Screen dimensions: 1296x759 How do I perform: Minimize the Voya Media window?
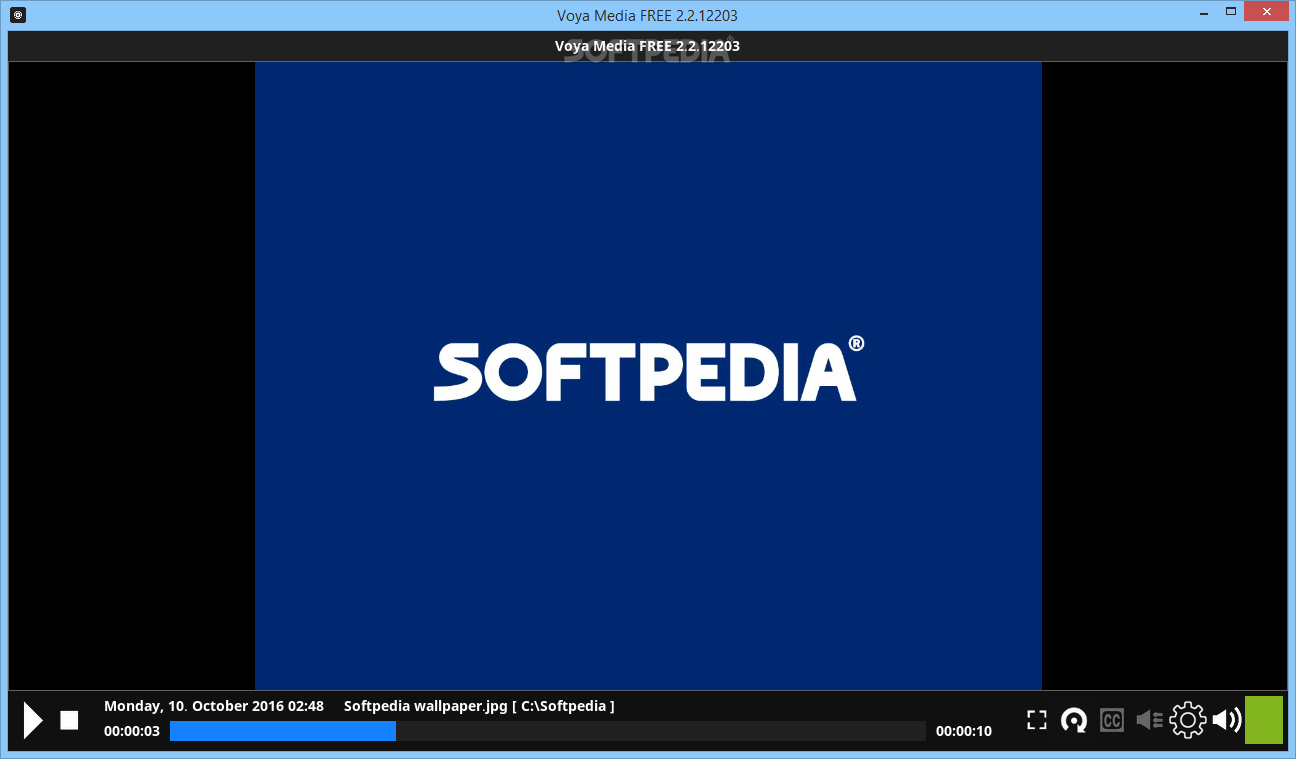[1203, 12]
